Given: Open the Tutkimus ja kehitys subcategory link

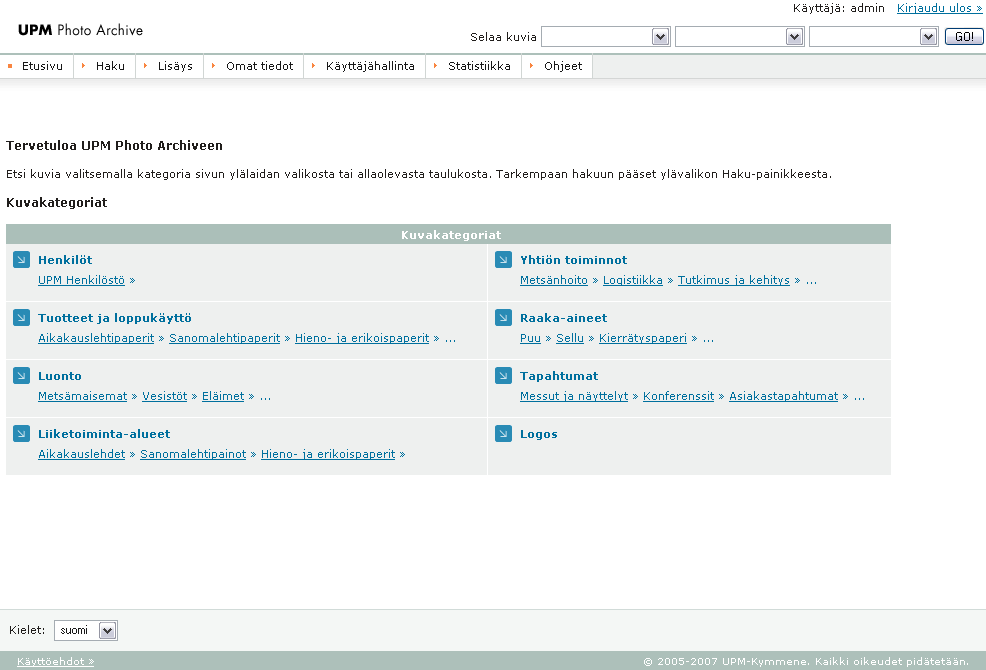Looking at the screenshot, I should tap(733, 280).
